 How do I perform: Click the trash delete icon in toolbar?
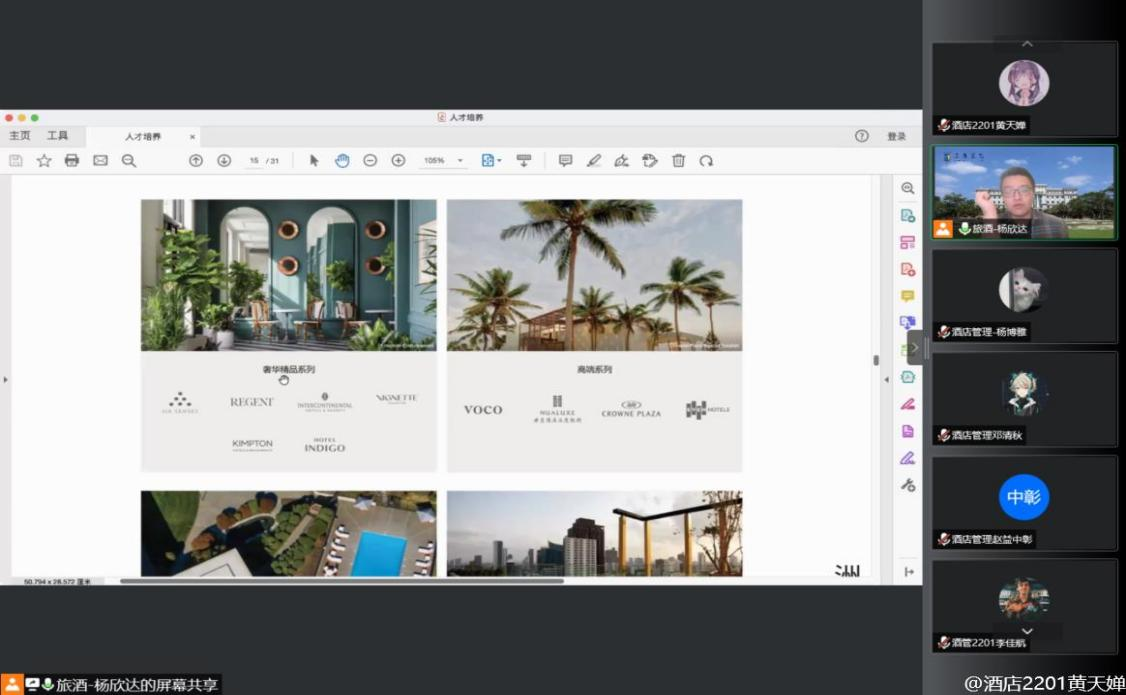678,160
